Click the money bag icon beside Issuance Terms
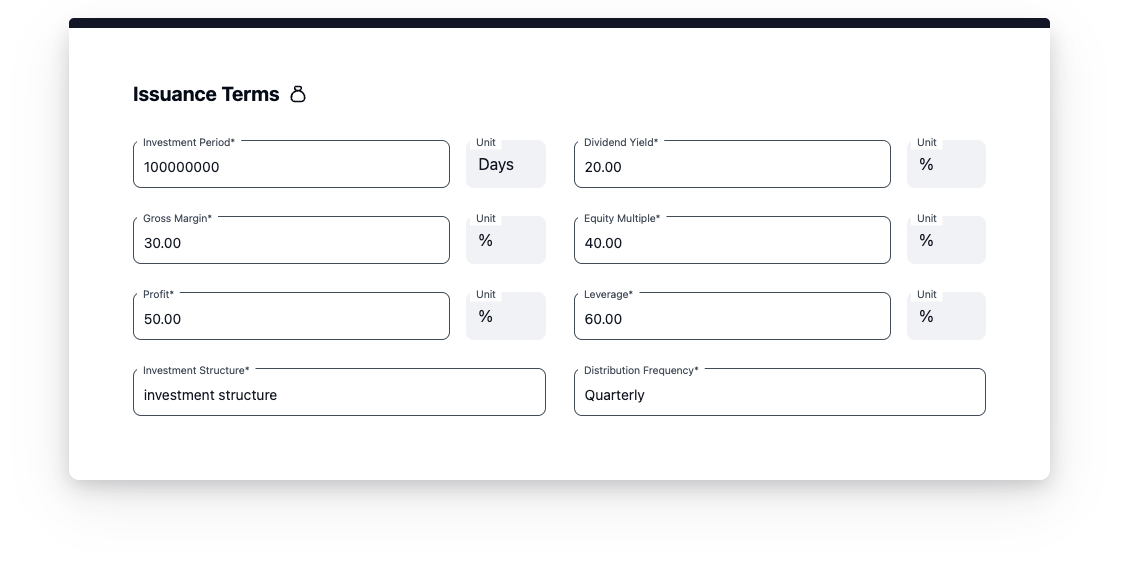This screenshot has width=1121, height=575. click(298, 94)
